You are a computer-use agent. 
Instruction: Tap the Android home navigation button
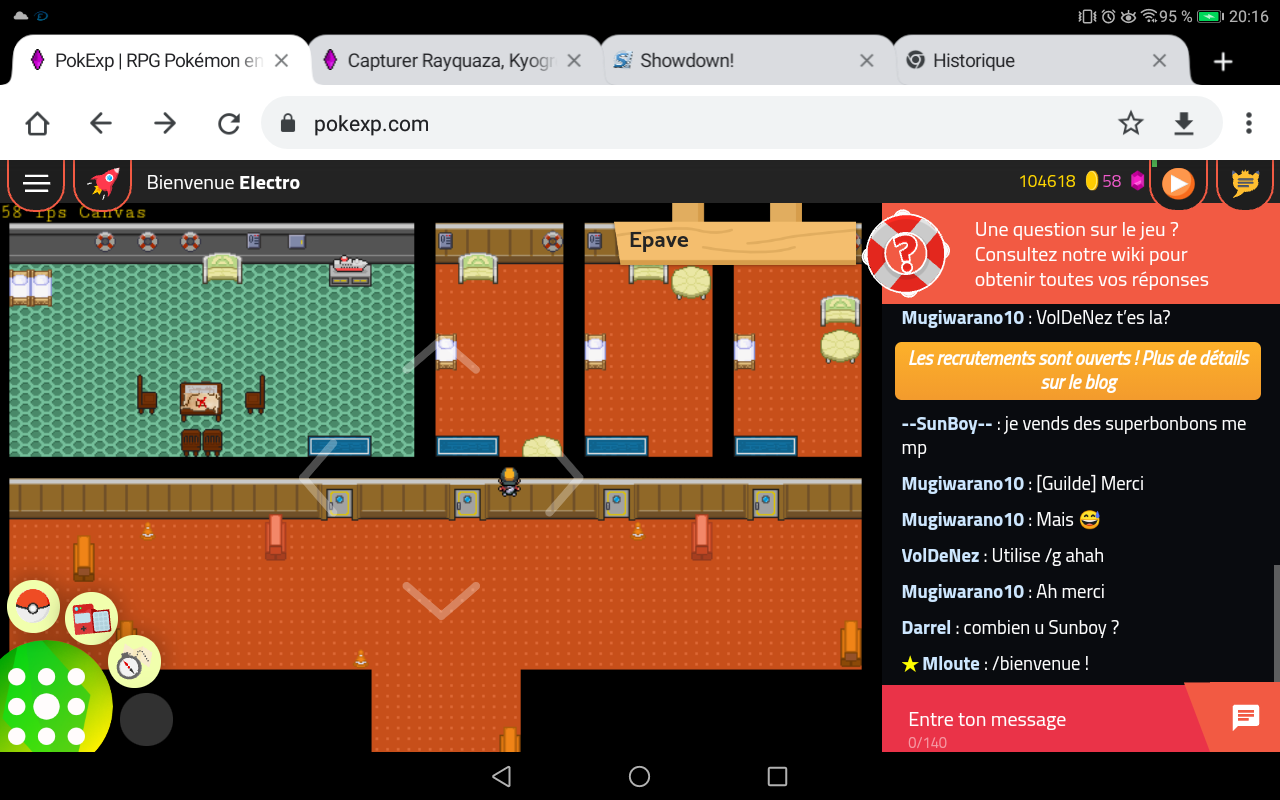[x=640, y=776]
